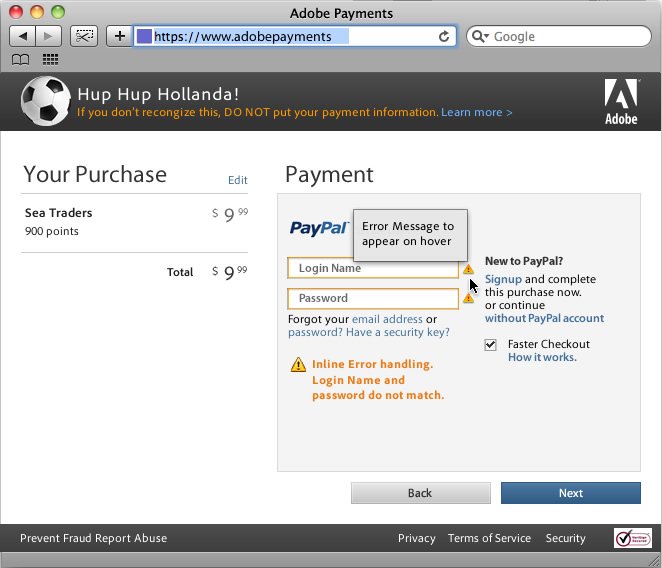
Task: Click warning icon beside Password field
Action: [x=468, y=298]
